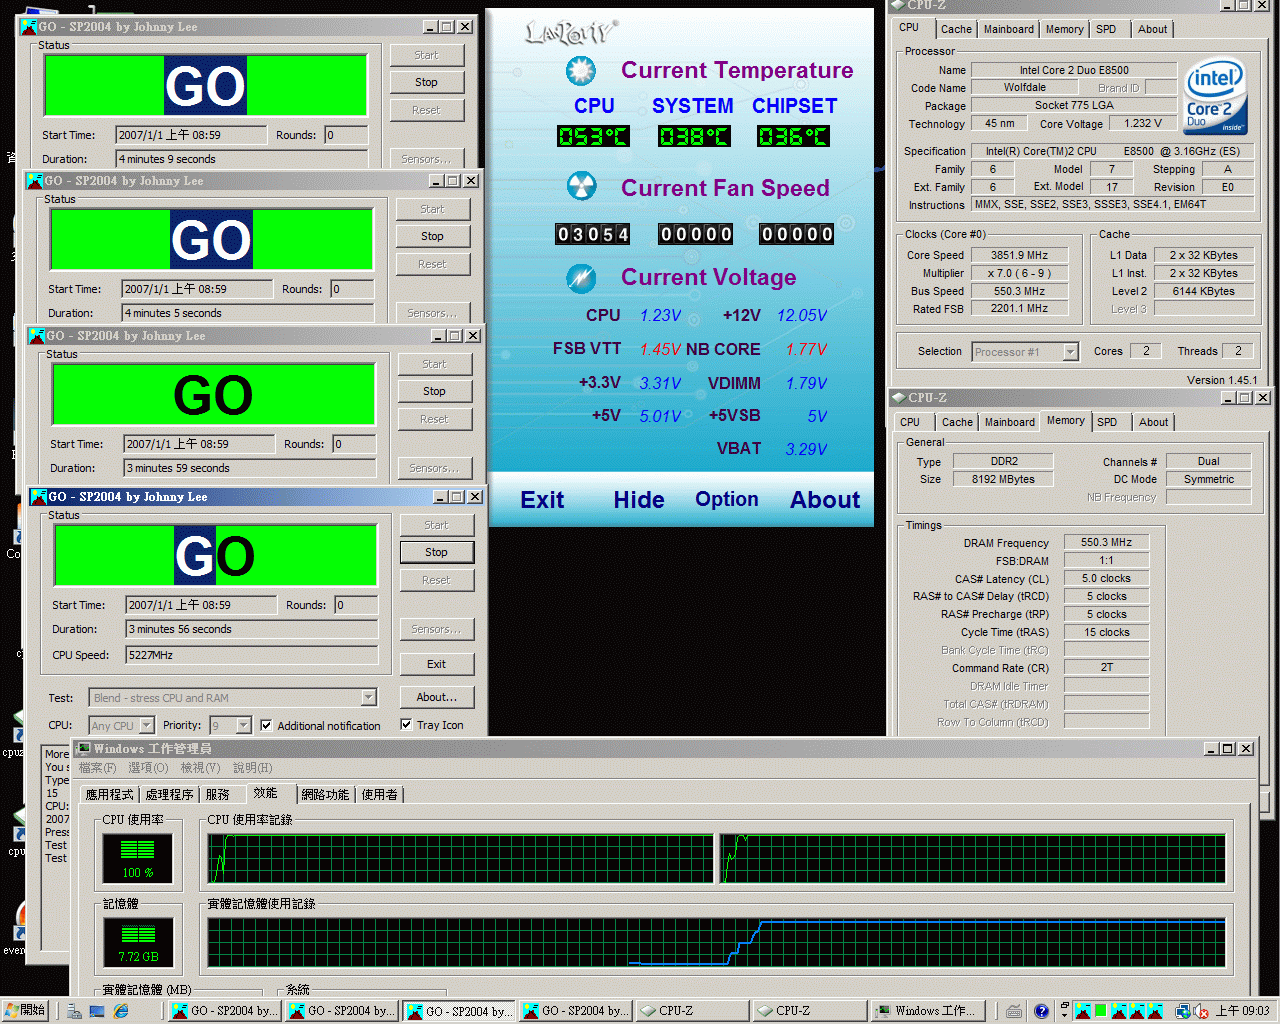The image size is (1280, 1024).
Task: Click the Intel Core 2 Duo logo in CPU-Z
Action: pyautogui.click(x=1215, y=97)
